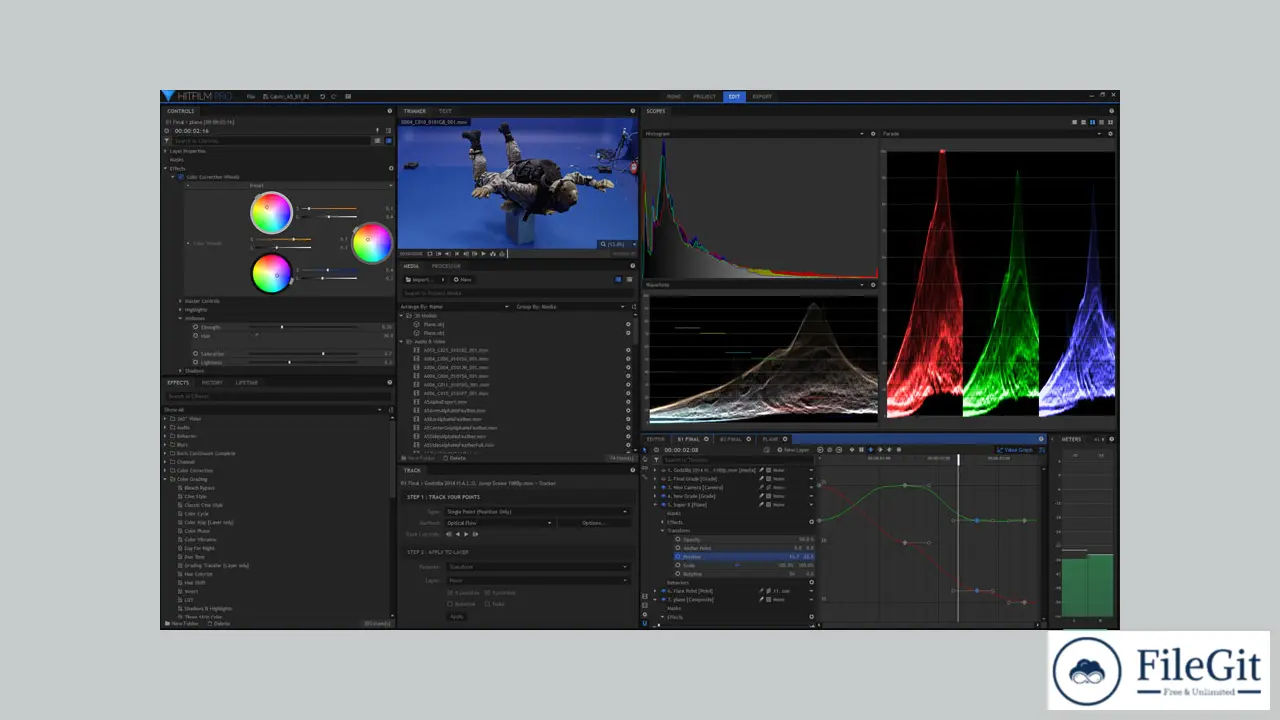Screen dimensions: 1280x720
Task: Click the Delete icon in Effects panel footer
Action: click(x=210, y=624)
